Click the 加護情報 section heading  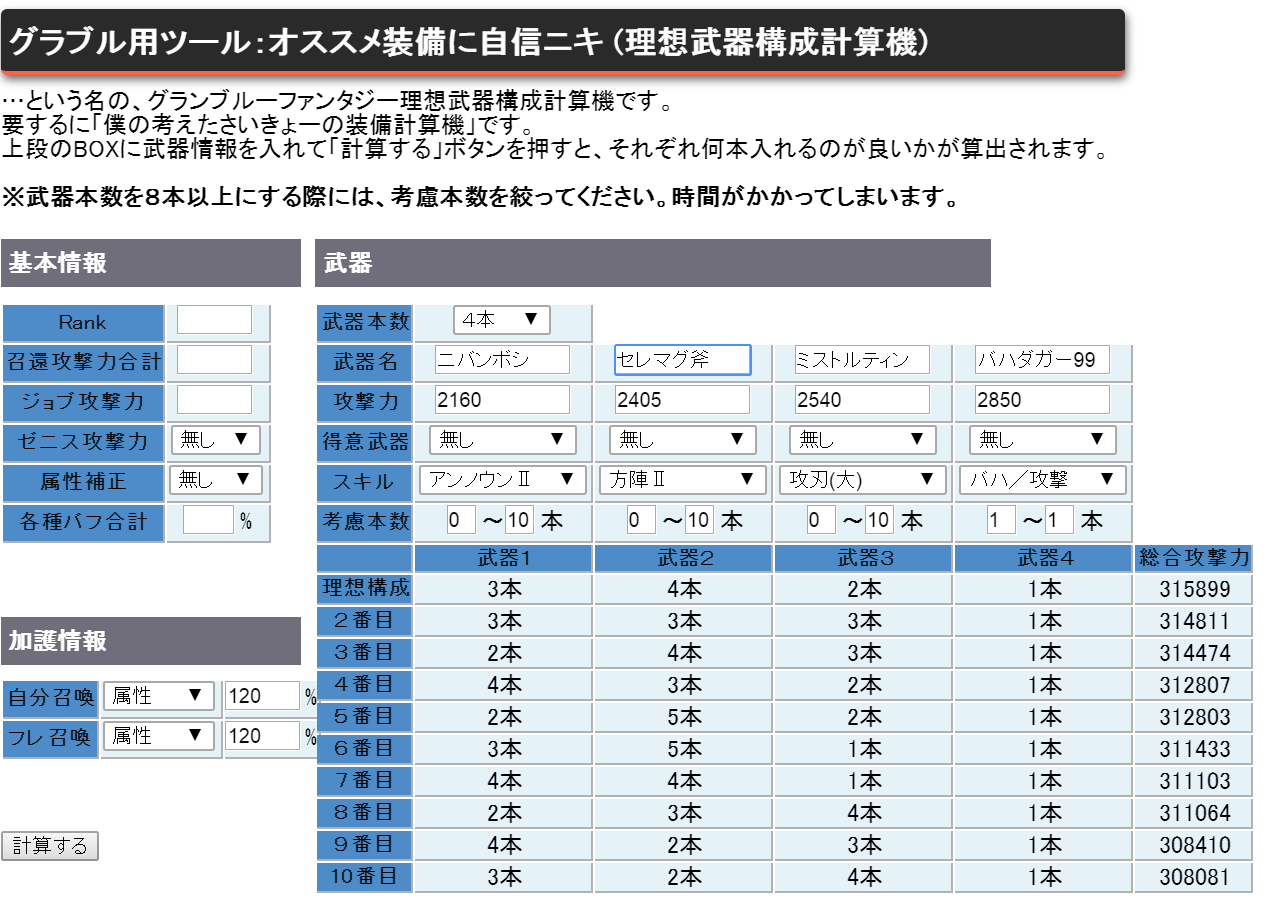coord(151,641)
